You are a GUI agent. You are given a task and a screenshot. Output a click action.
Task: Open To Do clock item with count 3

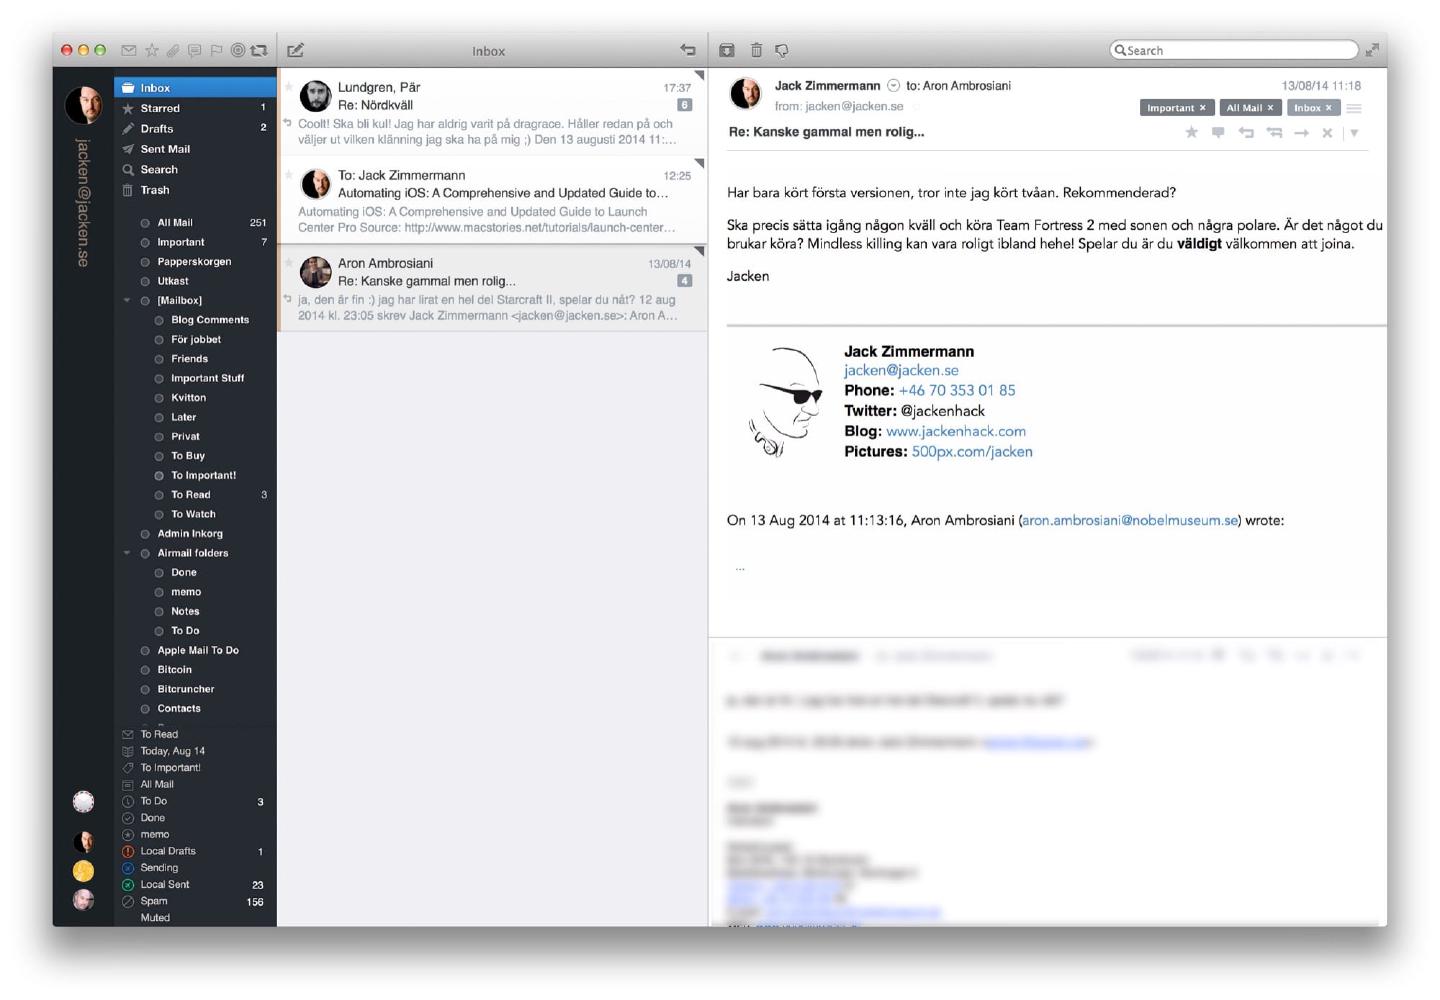click(195, 801)
